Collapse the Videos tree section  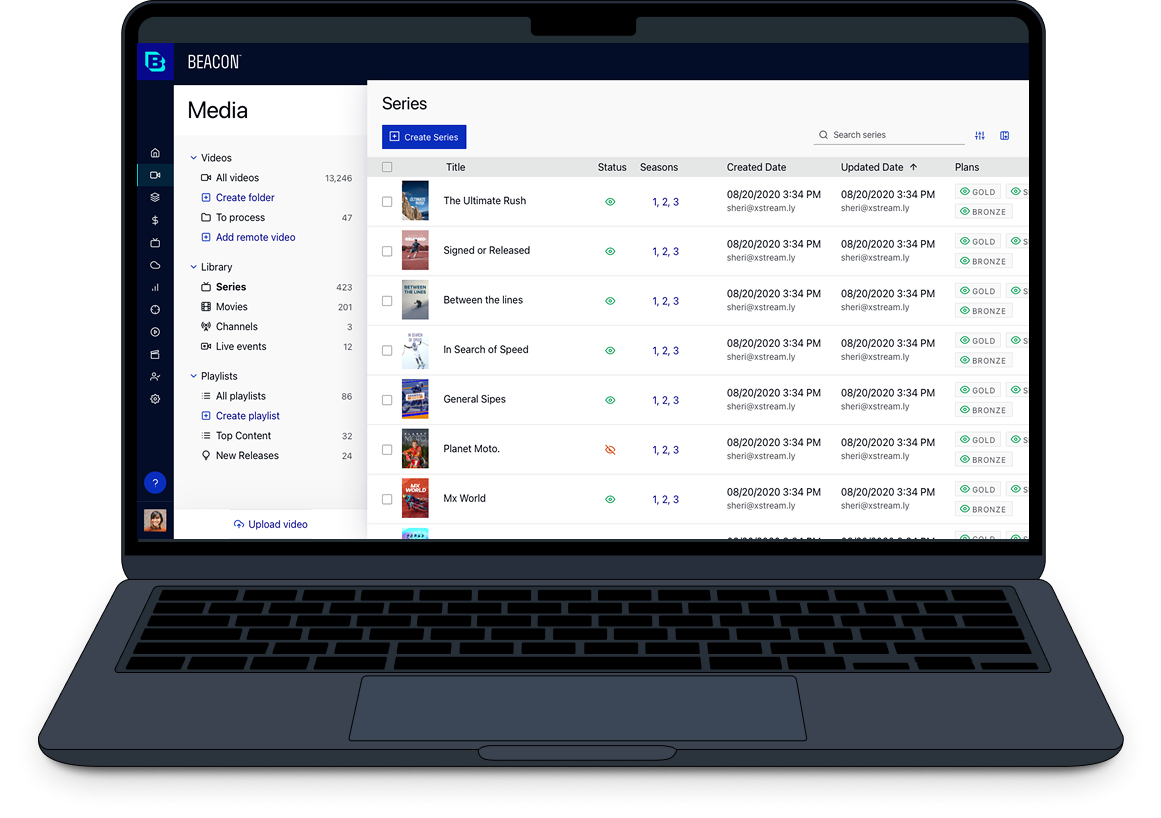point(193,157)
